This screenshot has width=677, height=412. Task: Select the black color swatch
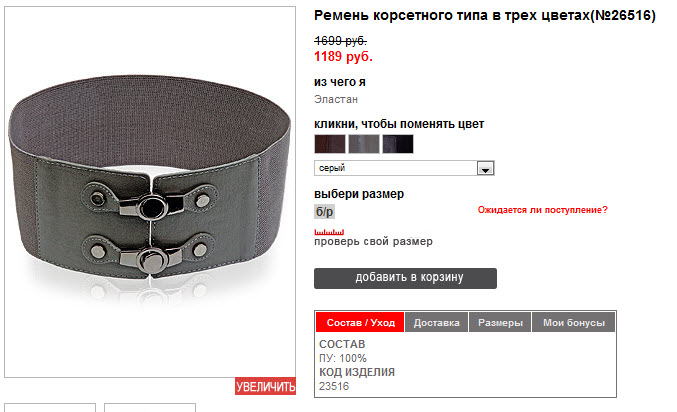tap(398, 144)
